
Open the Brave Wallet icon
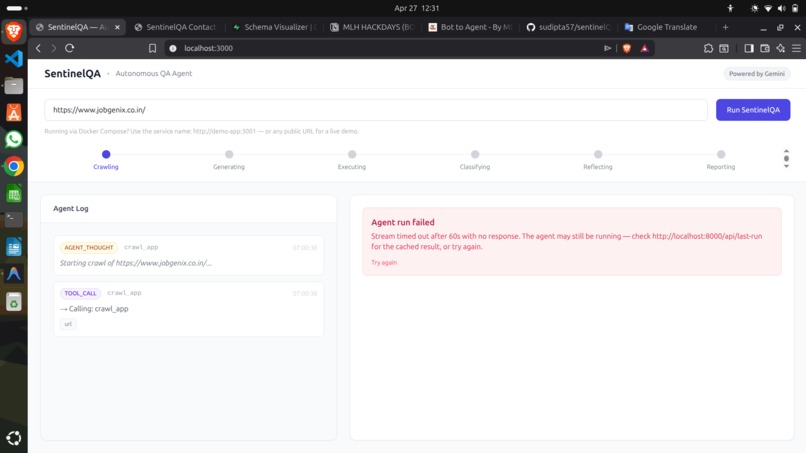coord(765,48)
